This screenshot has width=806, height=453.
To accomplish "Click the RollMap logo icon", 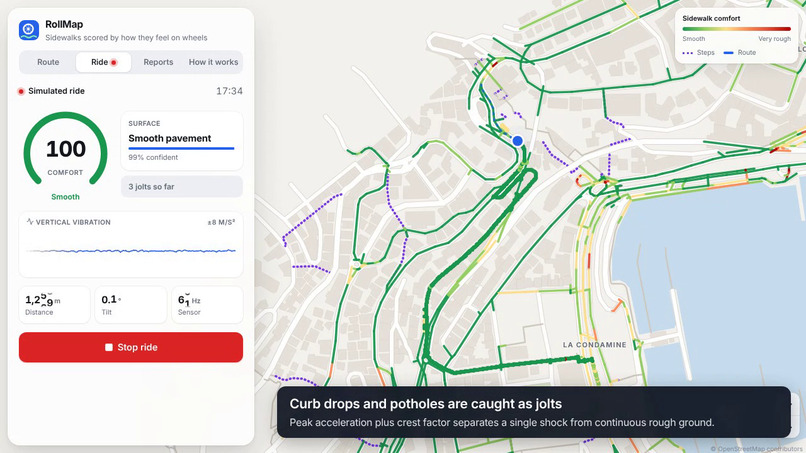I will [29, 30].
